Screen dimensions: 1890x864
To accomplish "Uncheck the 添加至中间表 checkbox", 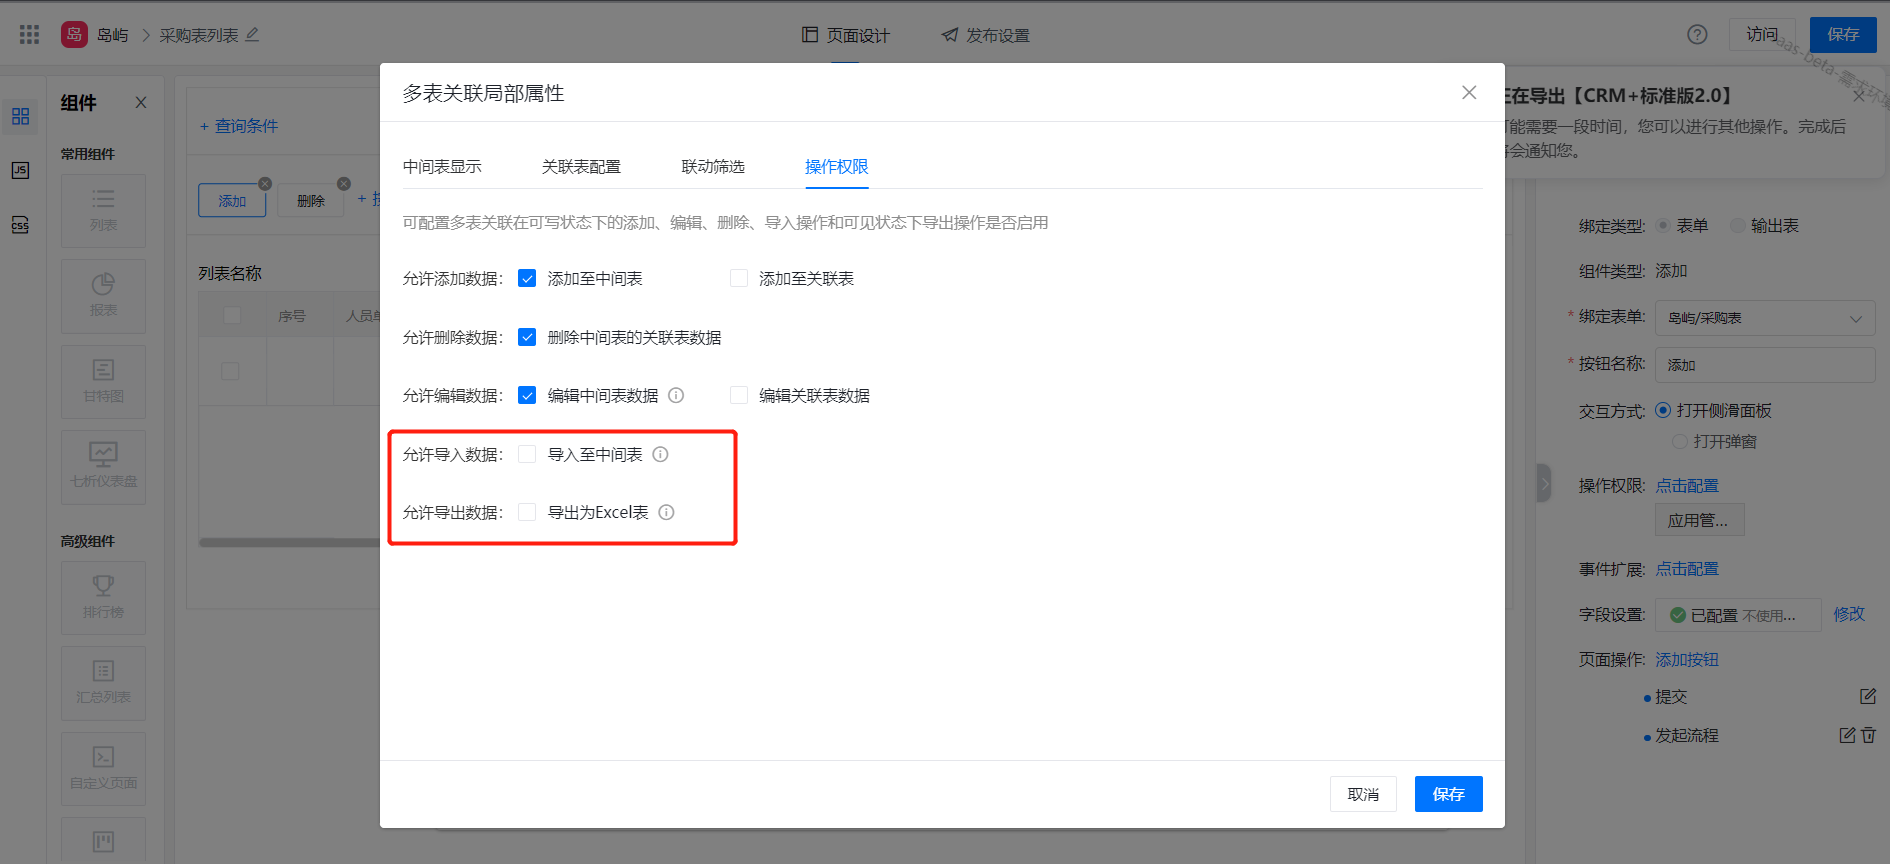I will point(527,279).
